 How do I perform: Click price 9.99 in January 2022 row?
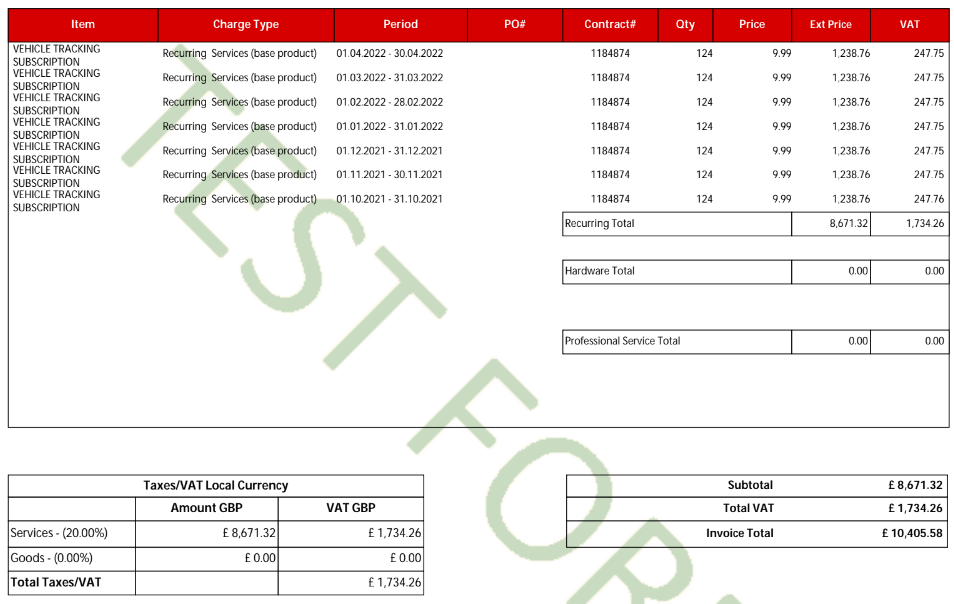(782, 127)
